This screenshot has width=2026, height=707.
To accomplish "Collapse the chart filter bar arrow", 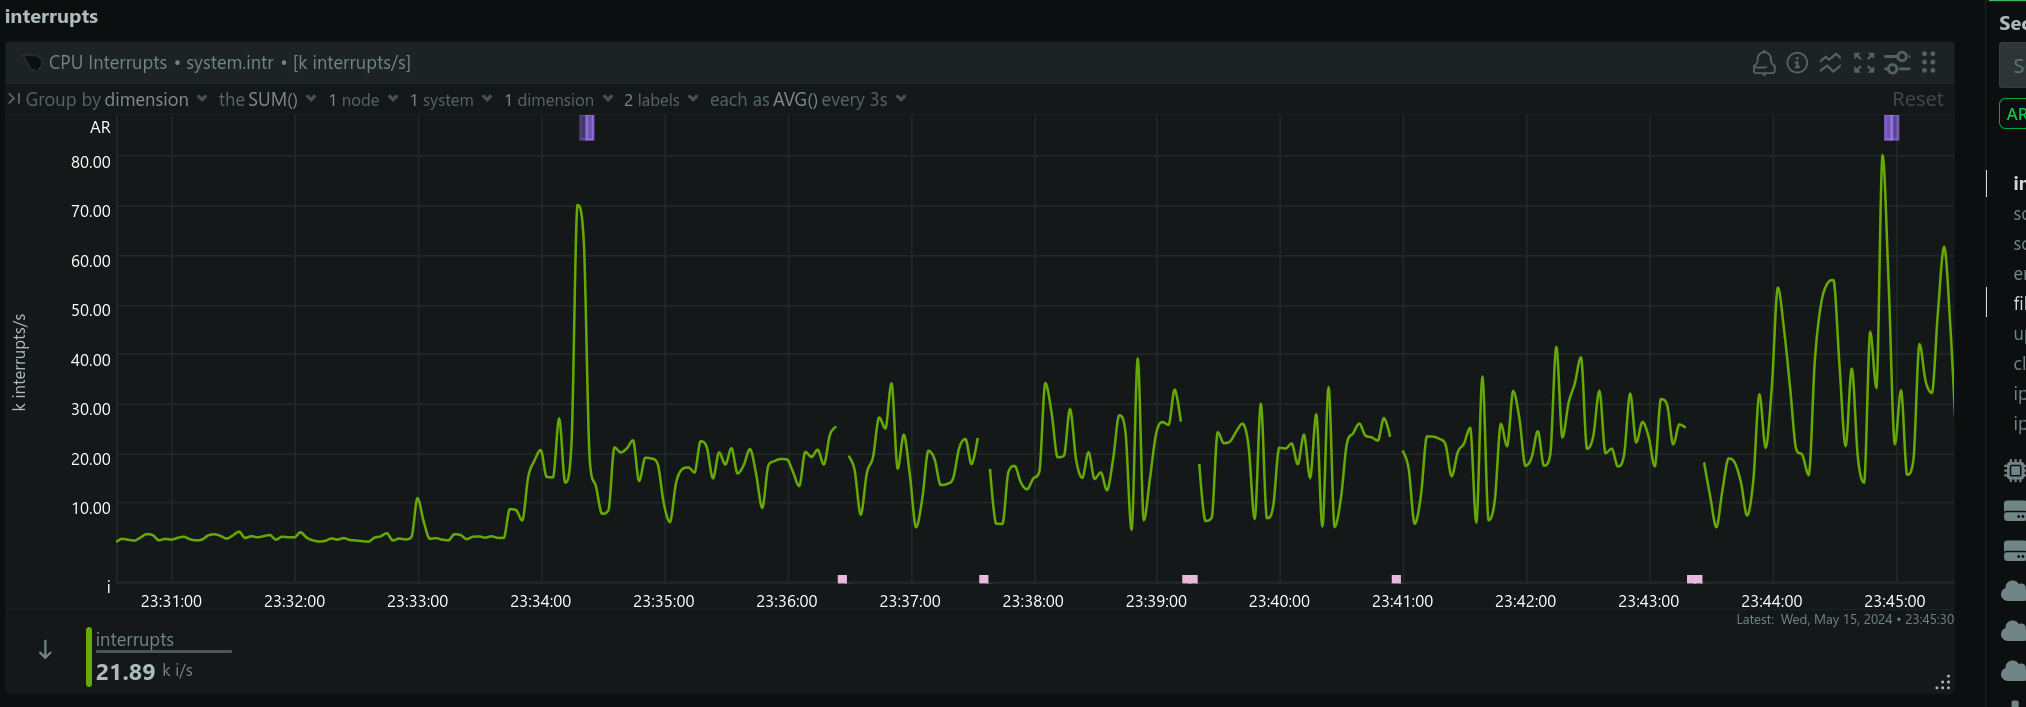I will 14,99.
